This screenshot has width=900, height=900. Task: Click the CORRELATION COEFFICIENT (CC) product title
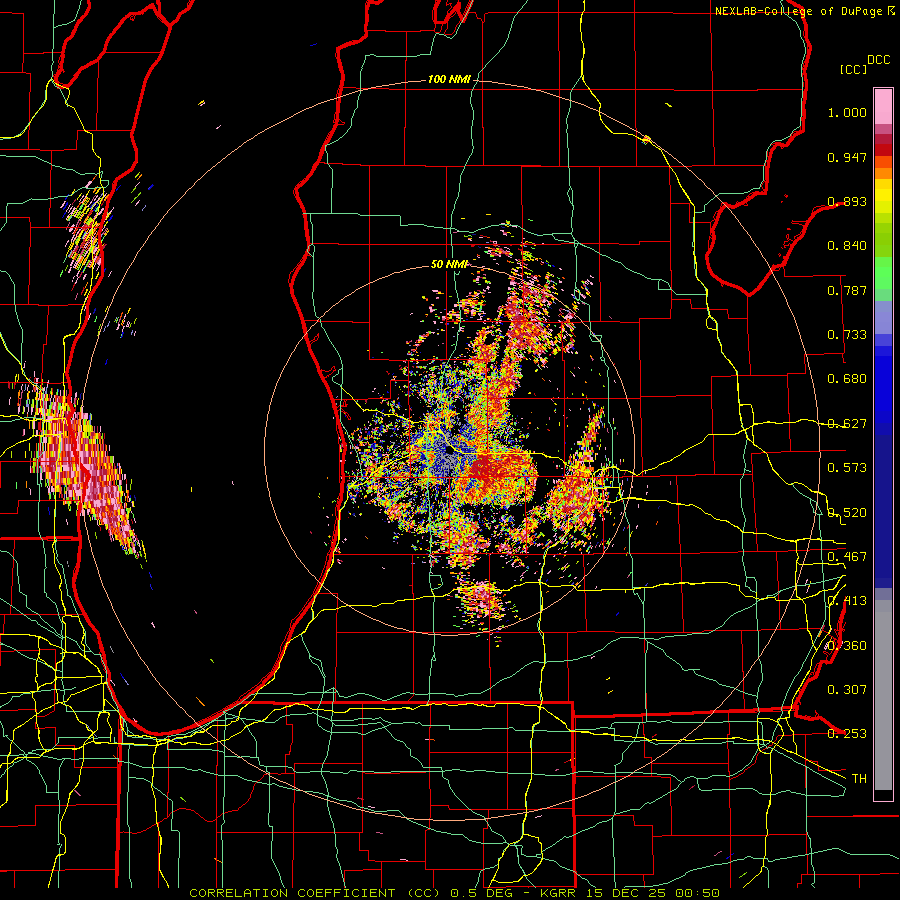pos(315,893)
